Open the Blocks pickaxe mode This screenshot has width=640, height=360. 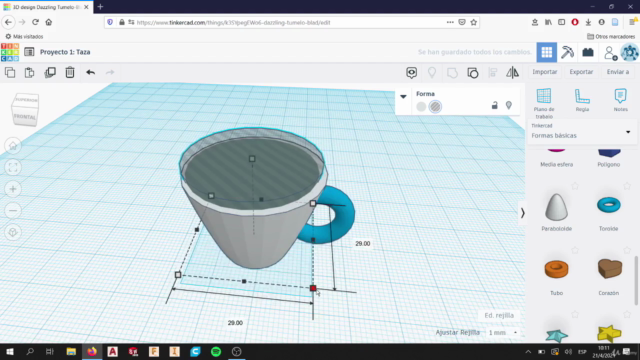coord(567,52)
